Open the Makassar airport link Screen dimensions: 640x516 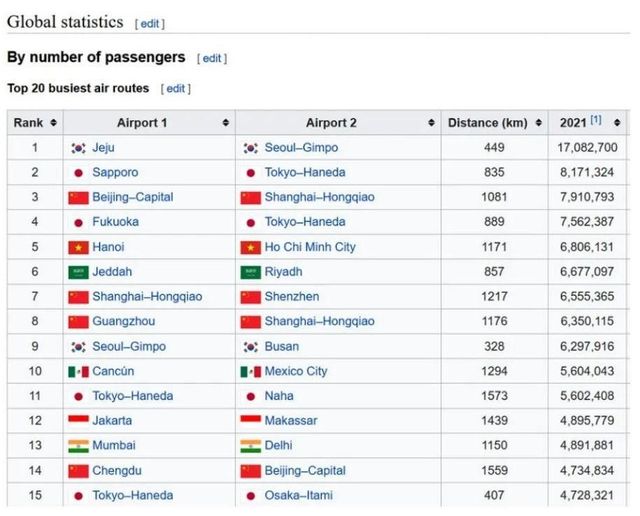(291, 421)
